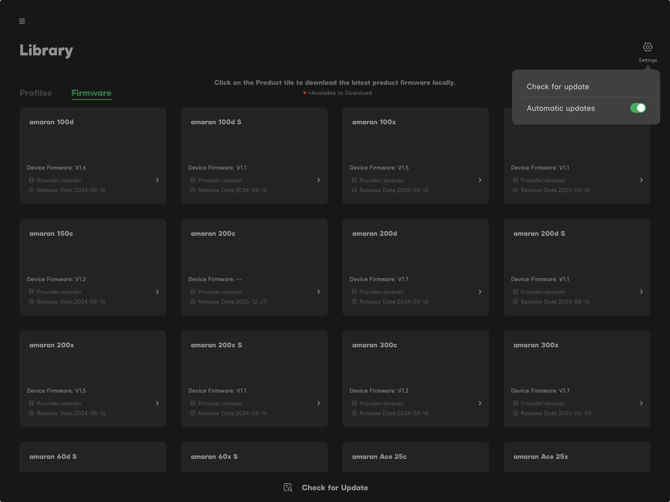Expand the amaran 200c tile chevron
The width and height of the screenshot is (670, 502).
pos(318,292)
